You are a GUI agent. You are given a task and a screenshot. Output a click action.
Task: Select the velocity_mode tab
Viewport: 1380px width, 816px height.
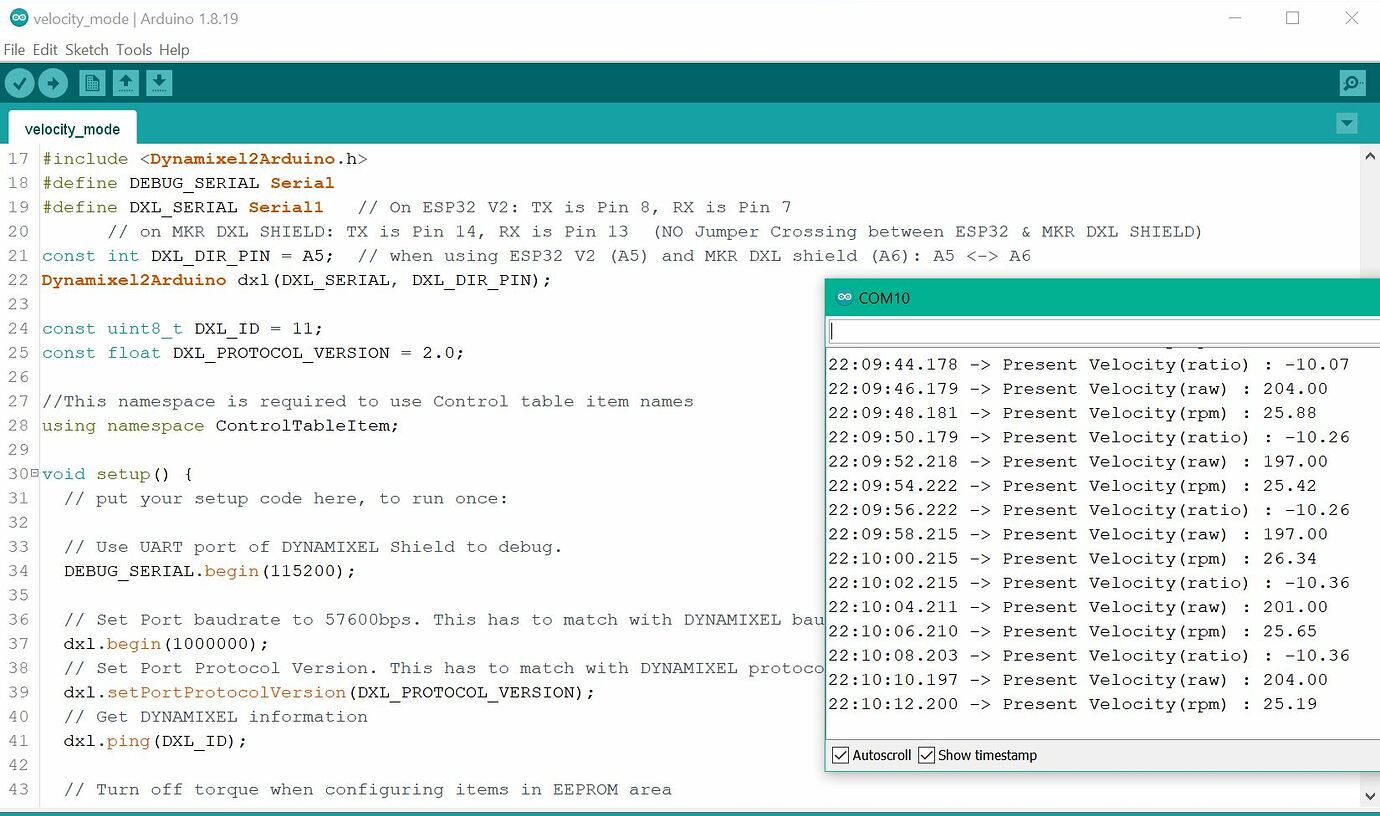[72, 129]
